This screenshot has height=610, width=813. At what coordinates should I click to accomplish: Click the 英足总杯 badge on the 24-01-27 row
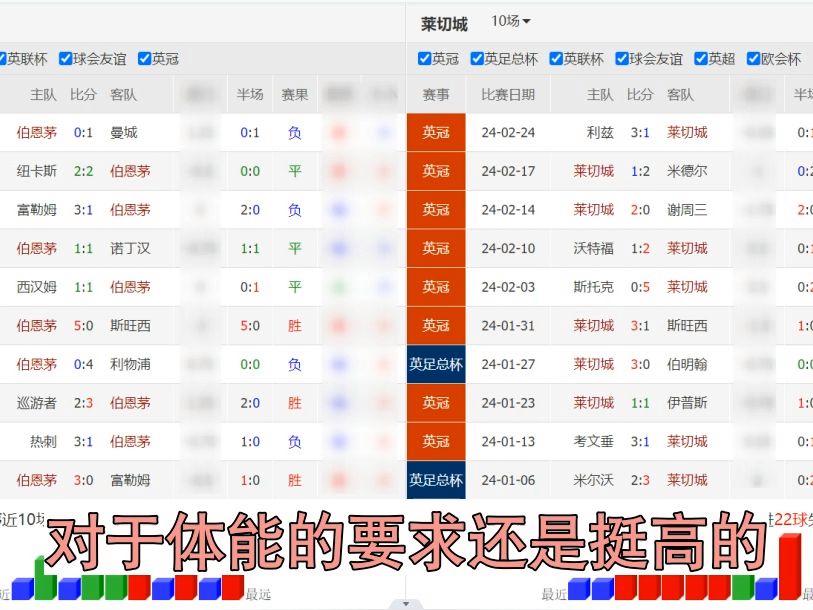[x=436, y=364]
